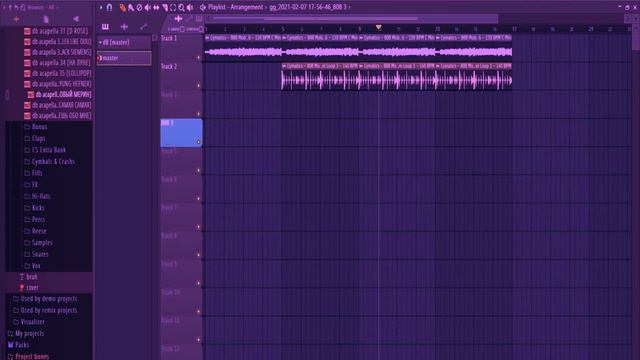This screenshot has height=360, width=640.
Task: Select the Delete tool
Action: 139,7
